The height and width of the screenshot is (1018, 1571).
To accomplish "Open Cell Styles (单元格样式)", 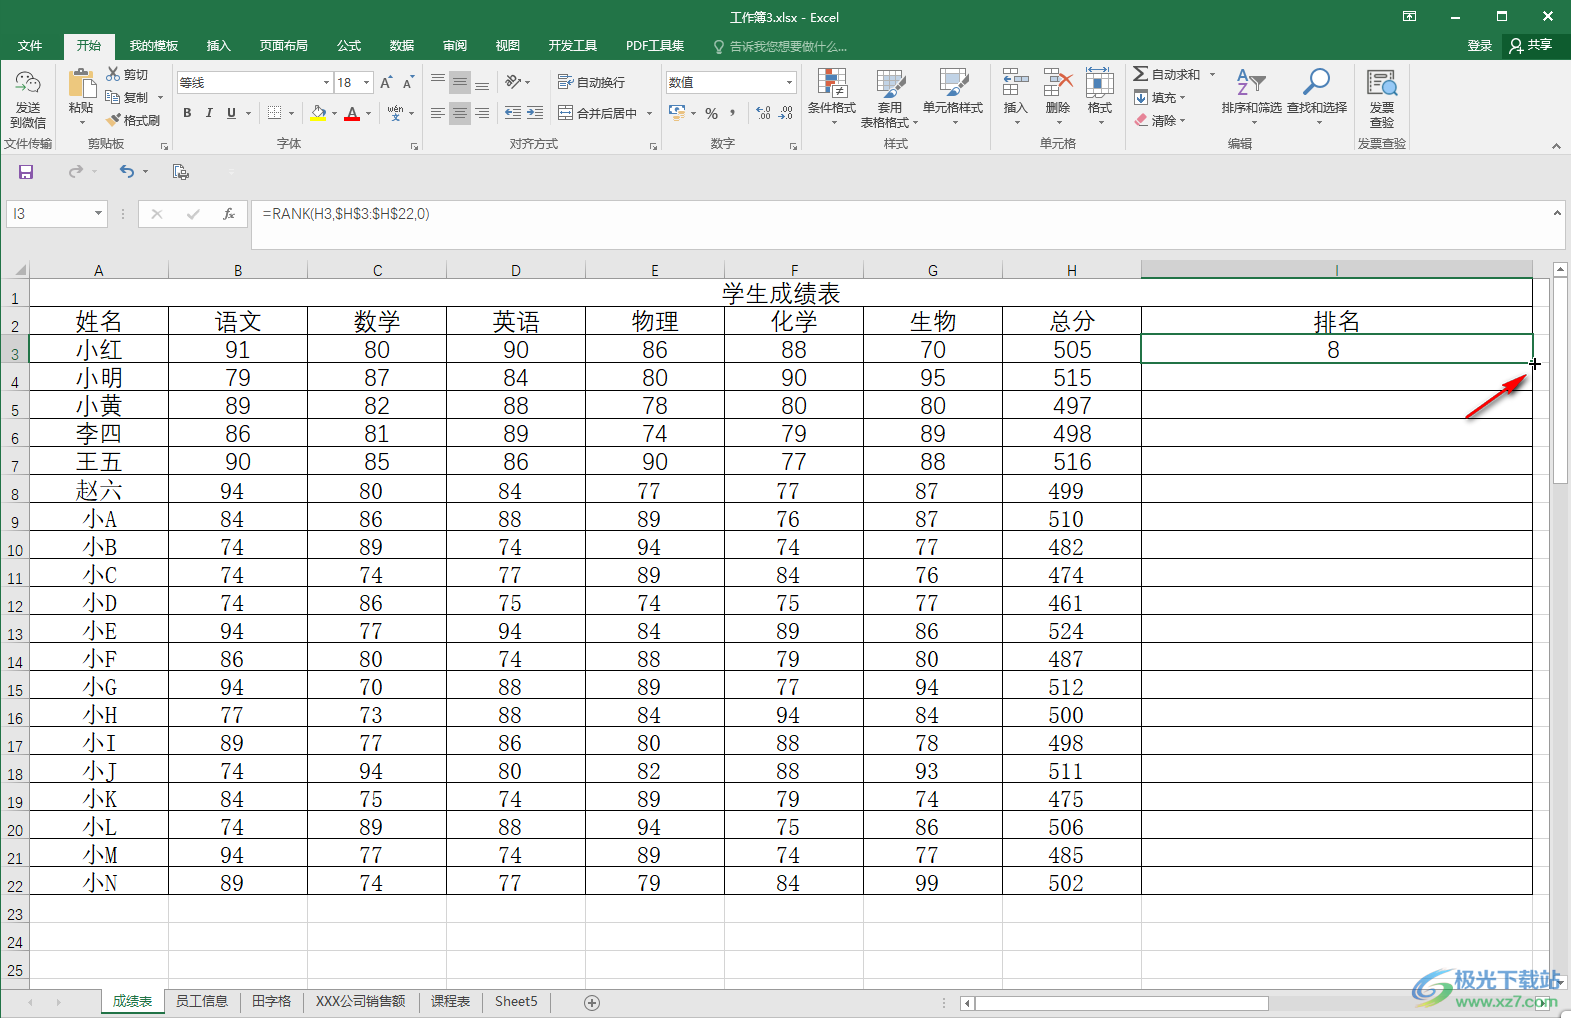I will [953, 97].
